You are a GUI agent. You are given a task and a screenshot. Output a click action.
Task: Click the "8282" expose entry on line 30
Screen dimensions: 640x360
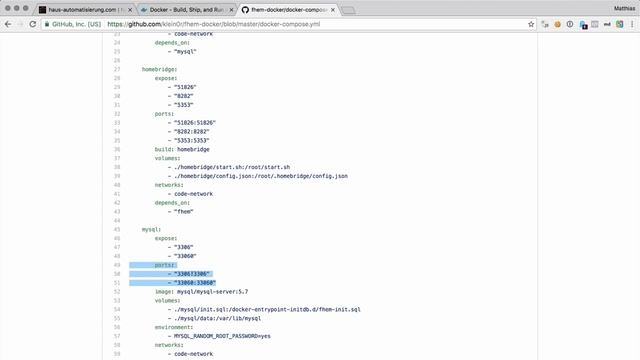point(183,96)
